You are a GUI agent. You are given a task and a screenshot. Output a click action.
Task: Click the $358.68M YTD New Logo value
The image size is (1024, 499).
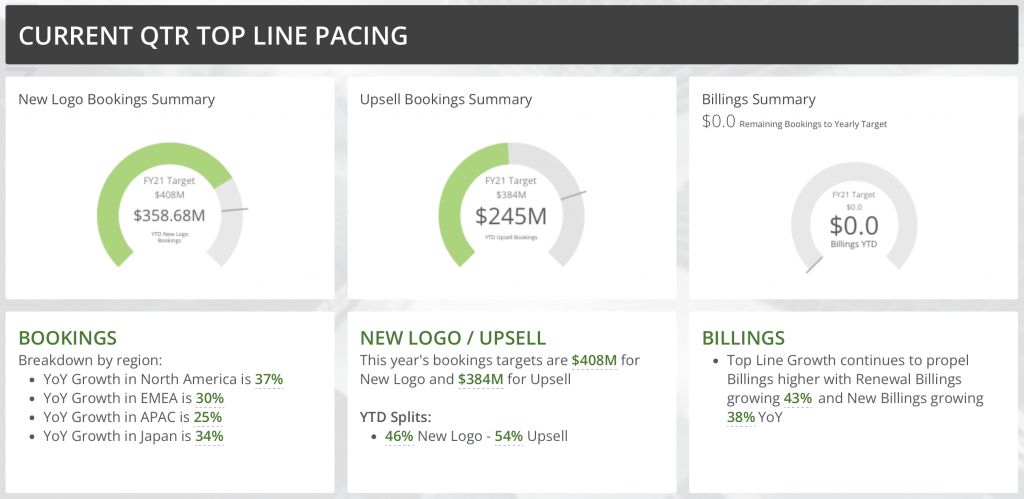pos(170,216)
